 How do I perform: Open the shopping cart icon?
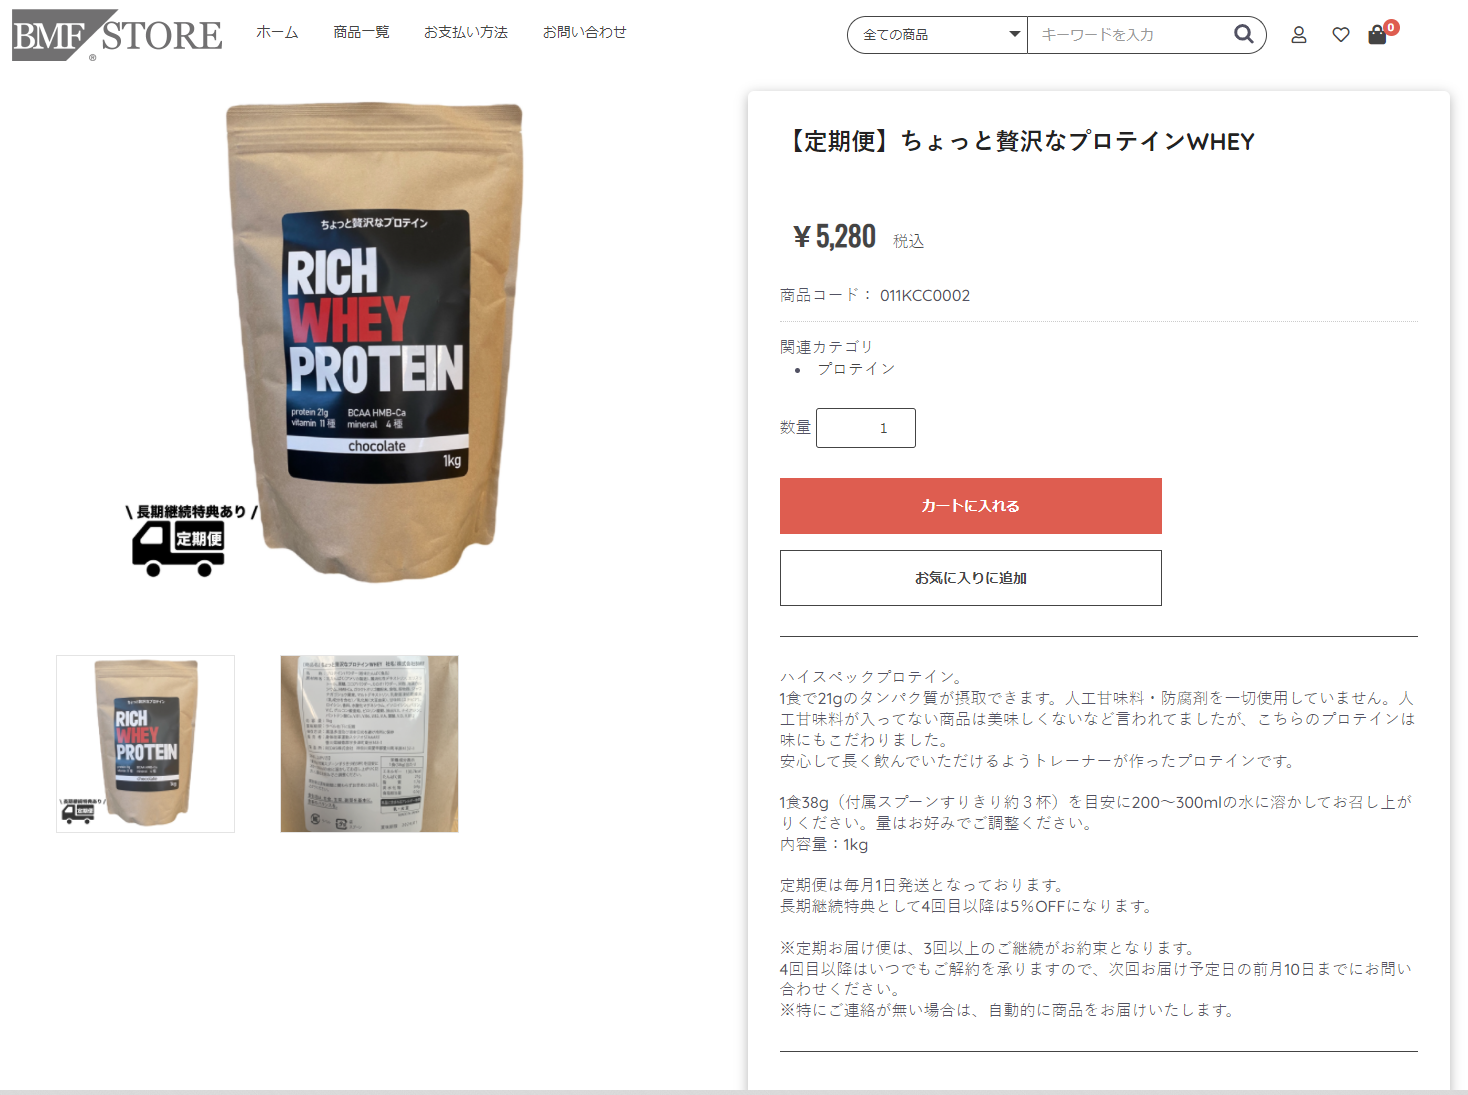pyautogui.click(x=1377, y=35)
